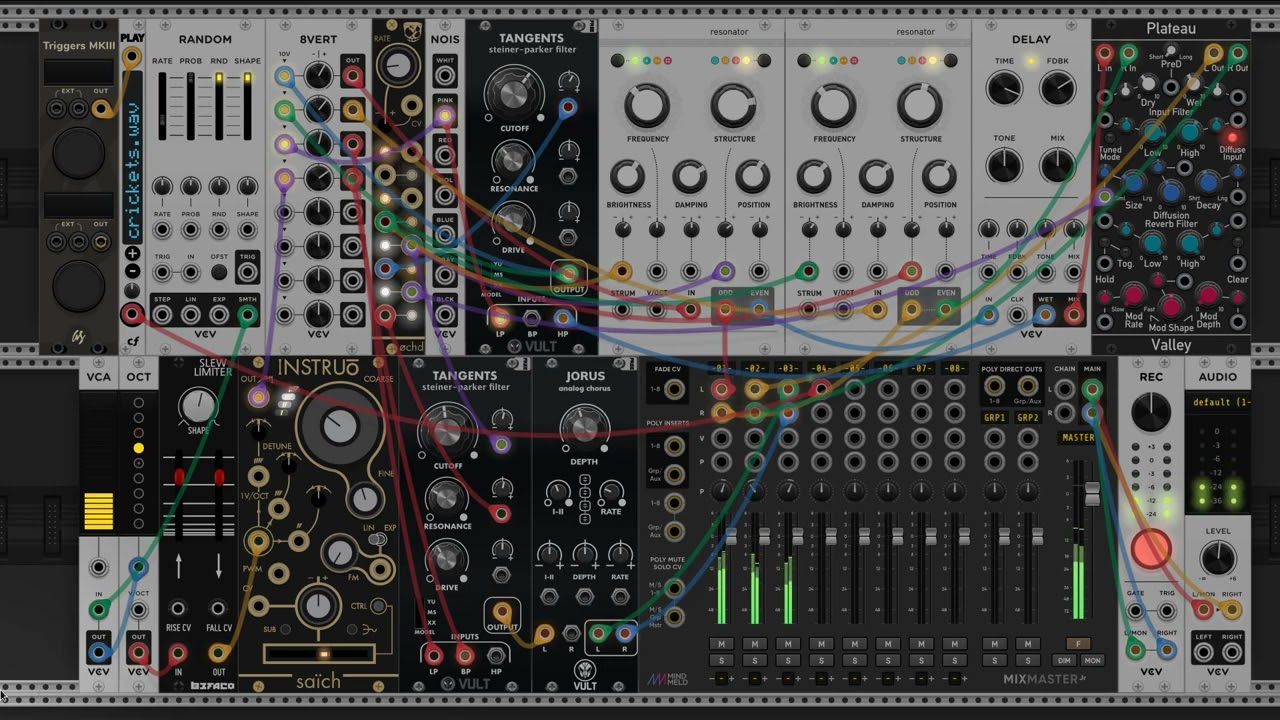Click the CTRL button on Saich oscillator
The image size is (1280, 720).
pyautogui.click(x=380, y=605)
